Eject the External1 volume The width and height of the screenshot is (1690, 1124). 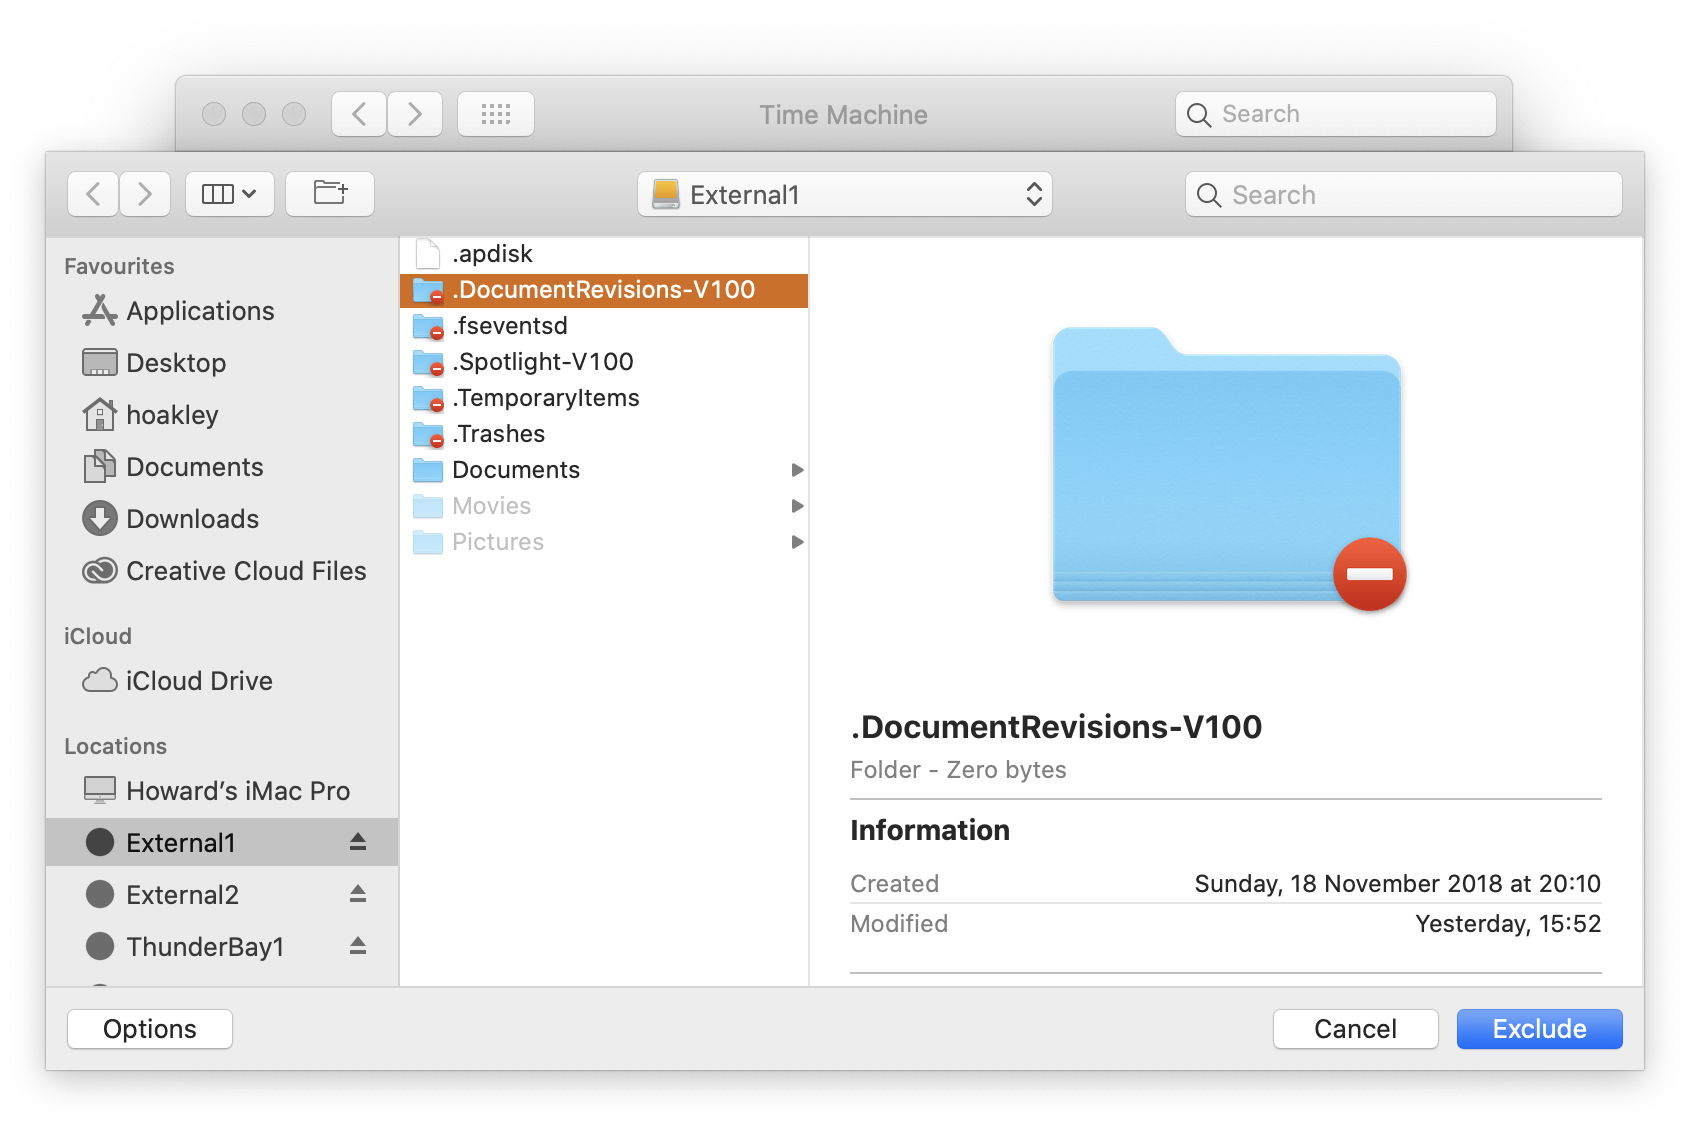pos(358,842)
